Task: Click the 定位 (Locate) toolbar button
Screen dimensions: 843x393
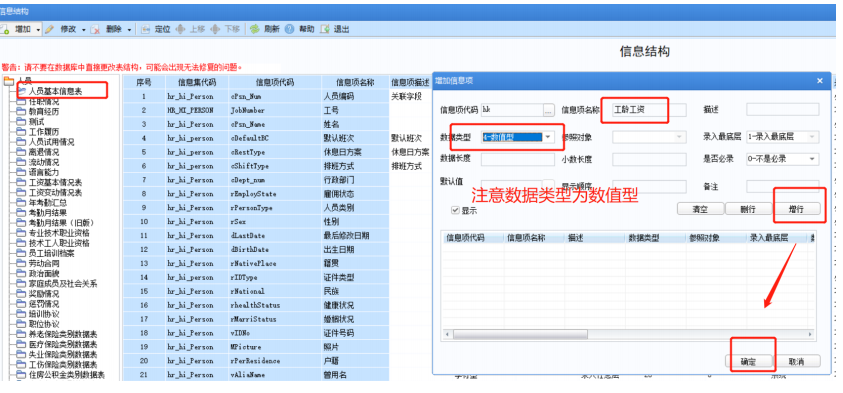Action: (156, 29)
